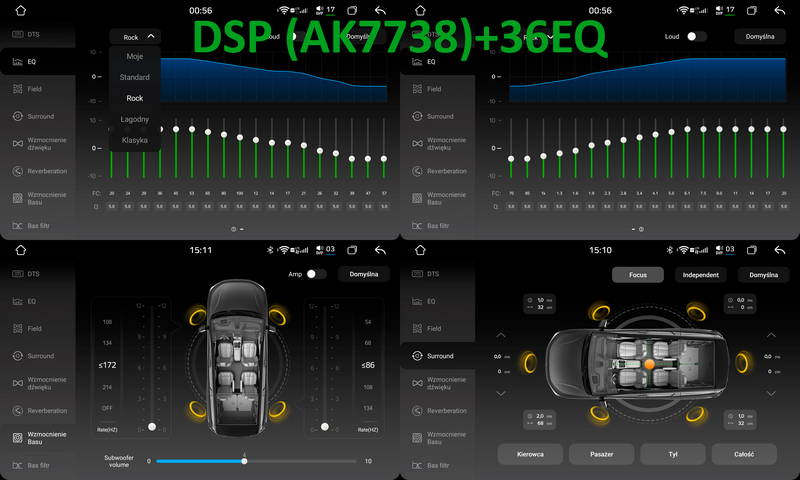Open Wzmocnienie Basu tab on the 15:11 screen
Image resolution: width=800 pixels, height=480 pixels.
click(38, 438)
